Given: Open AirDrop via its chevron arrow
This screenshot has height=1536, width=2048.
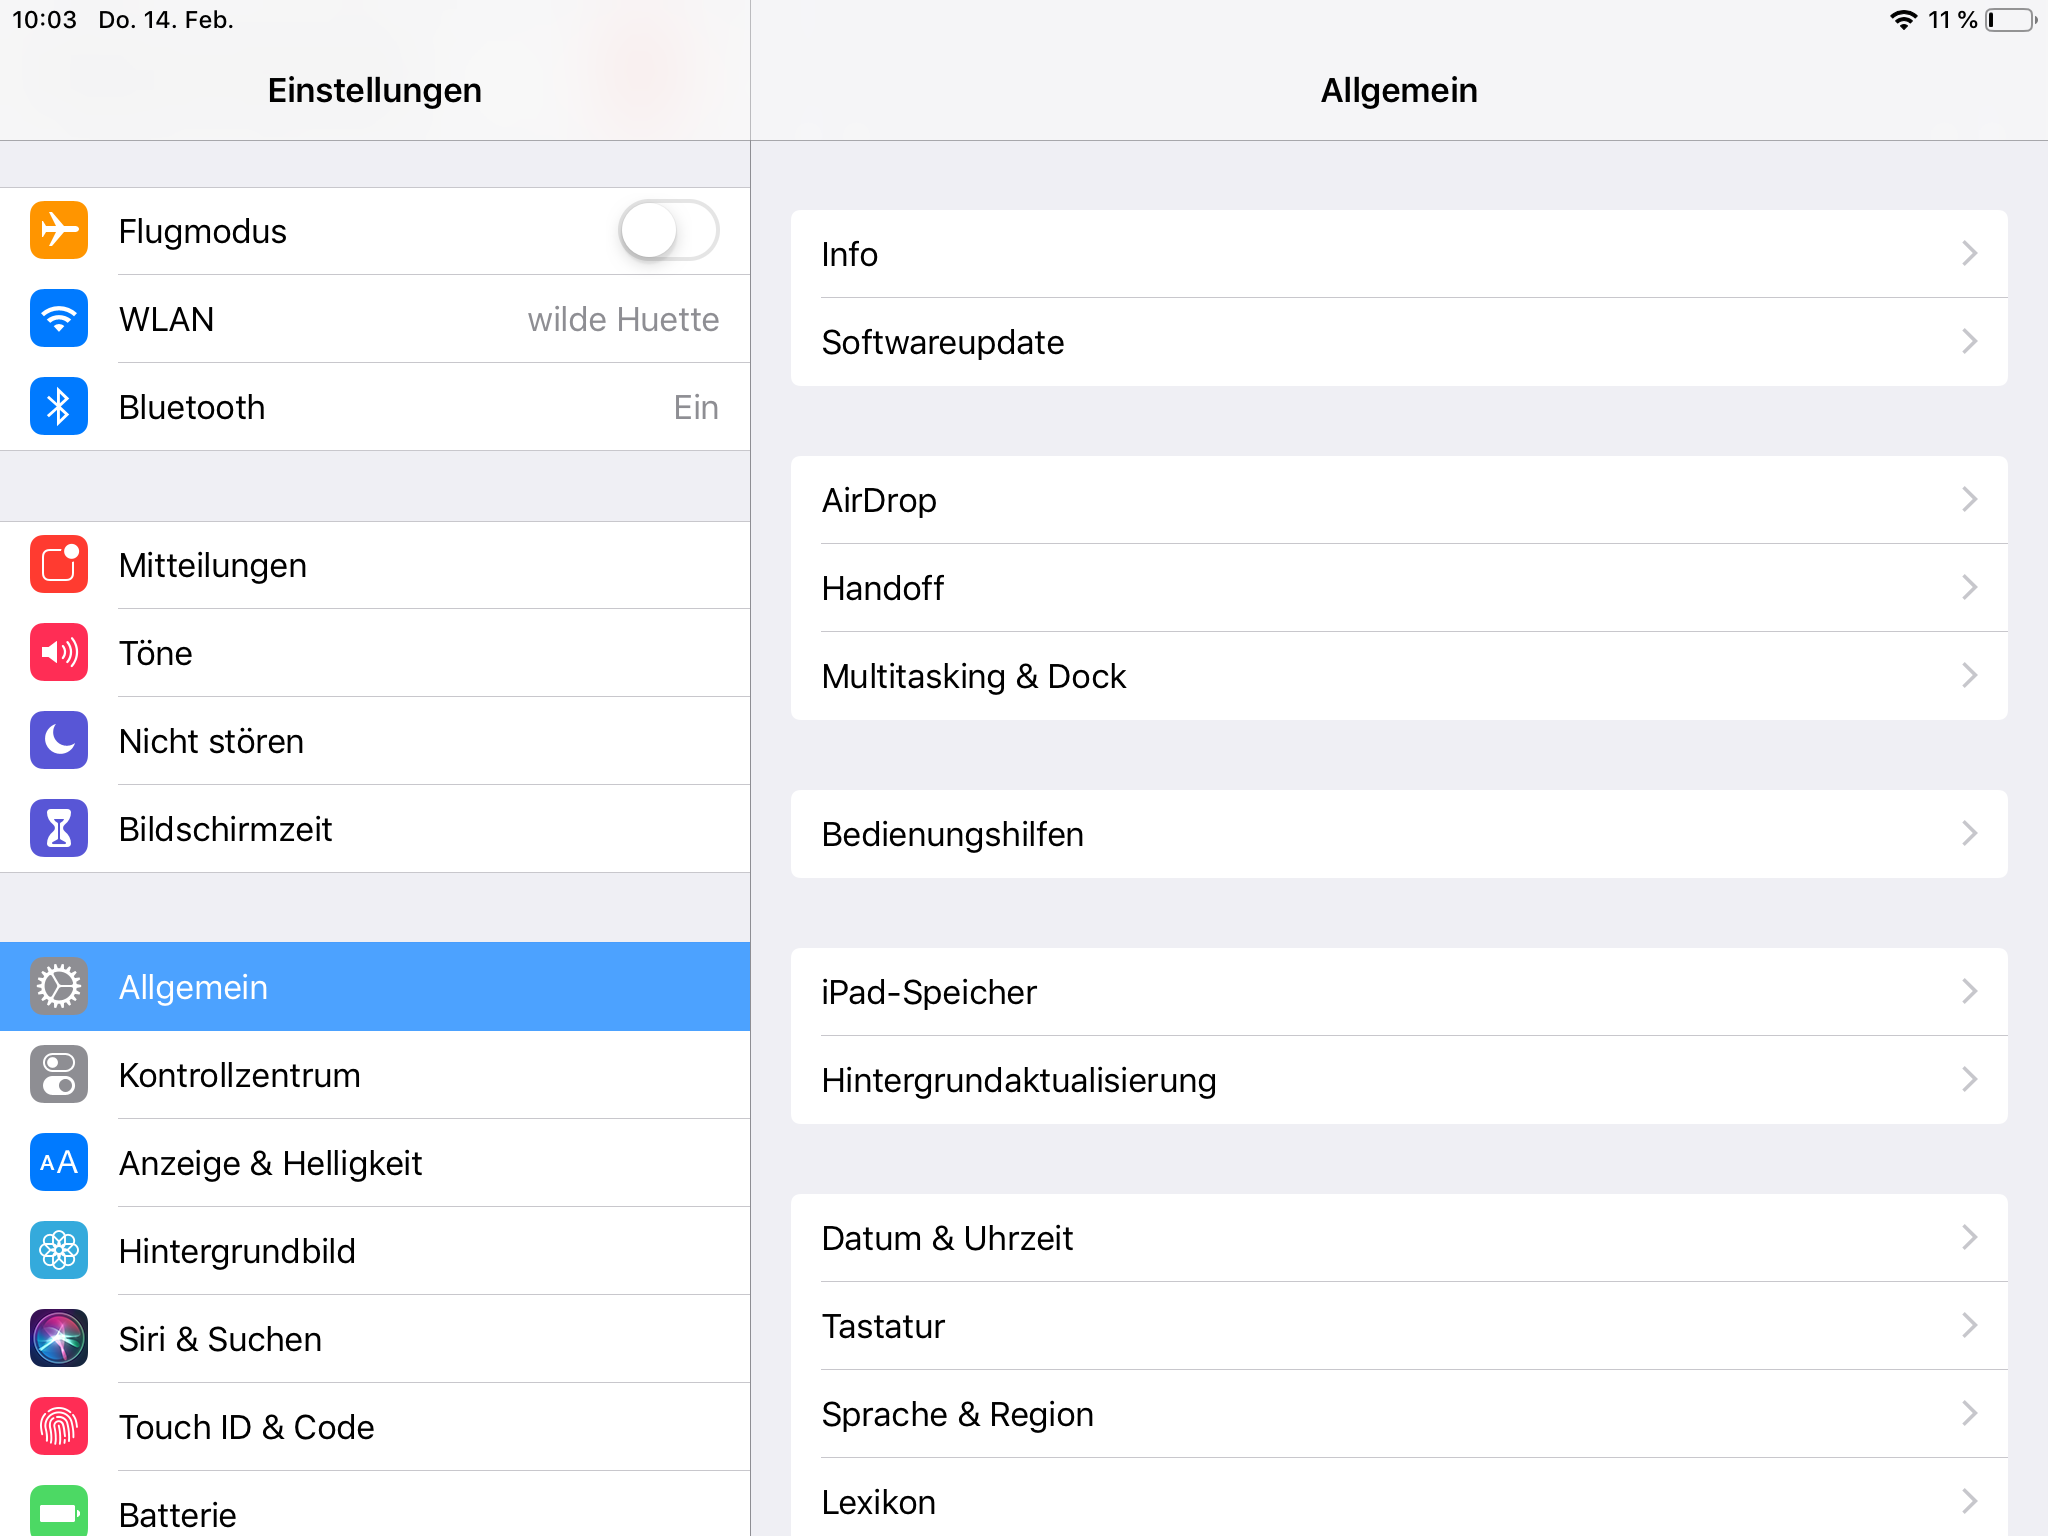Looking at the screenshot, I should tap(1969, 500).
